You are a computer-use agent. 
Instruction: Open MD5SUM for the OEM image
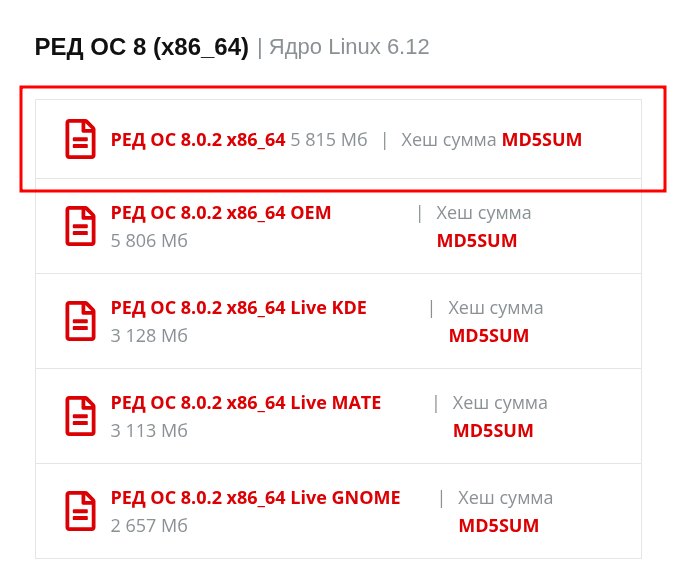click(x=477, y=241)
